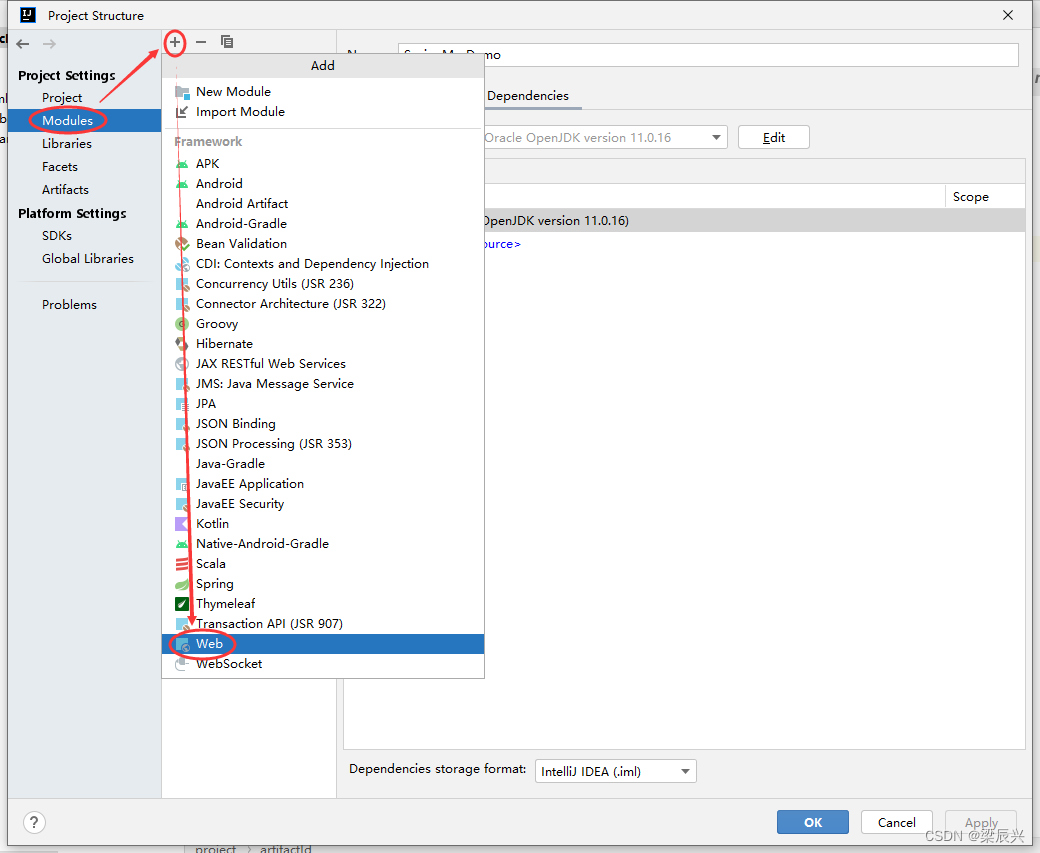The width and height of the screenshot is (1040, 853).
Task: Select Connector Architecture (JSR 322) entry
Action: point(323,304)
